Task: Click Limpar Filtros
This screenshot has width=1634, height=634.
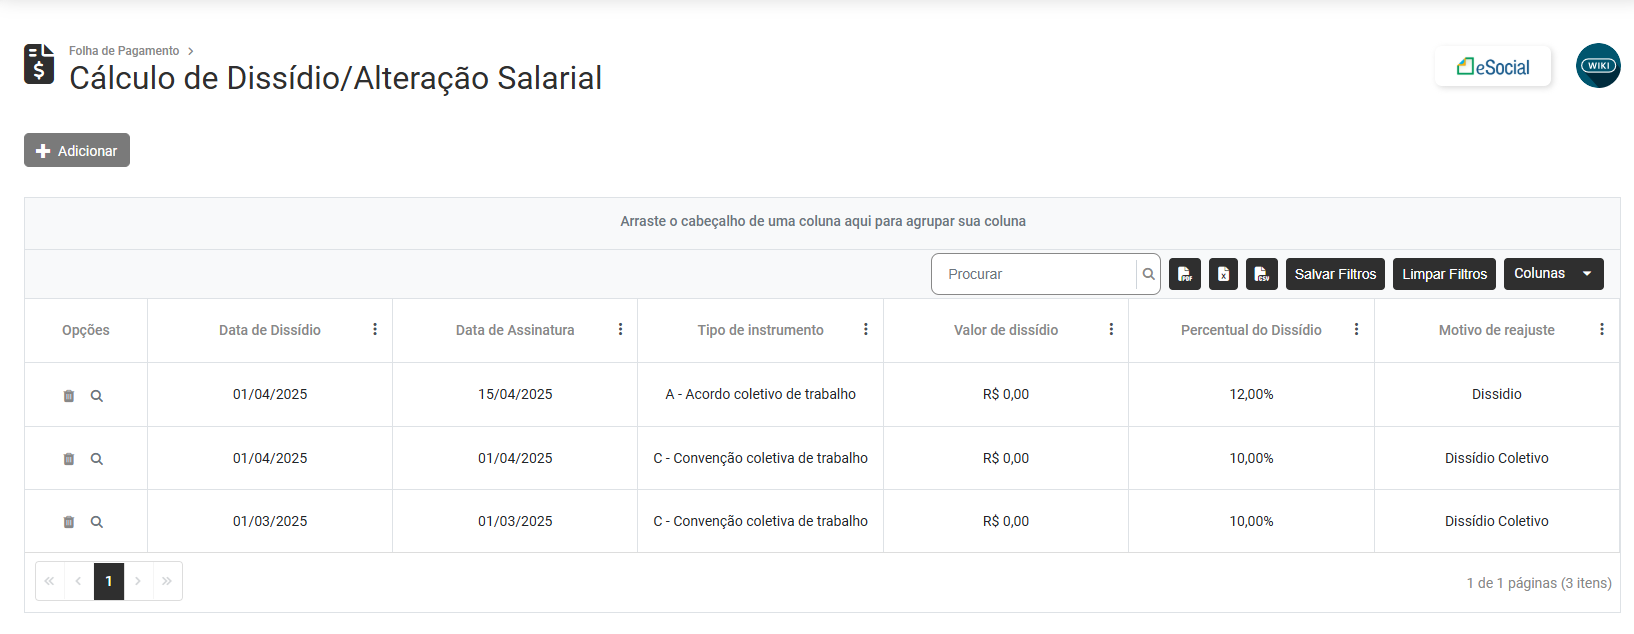Action: (x=1444, y=274)
